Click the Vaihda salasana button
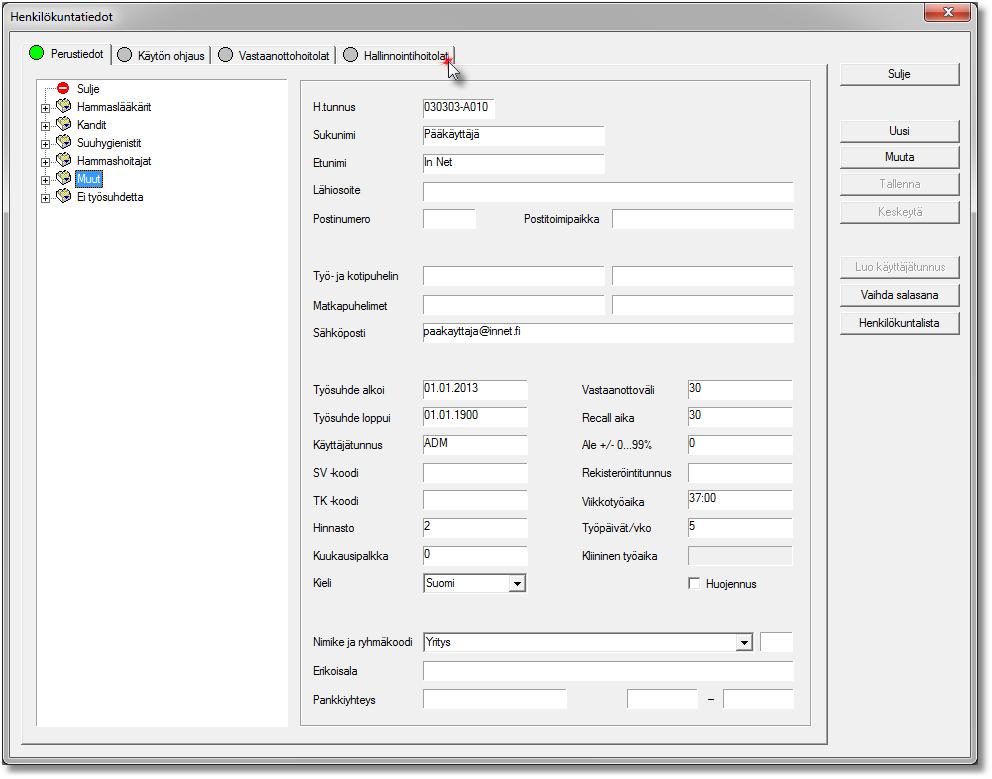 click(x=899, y=295)
